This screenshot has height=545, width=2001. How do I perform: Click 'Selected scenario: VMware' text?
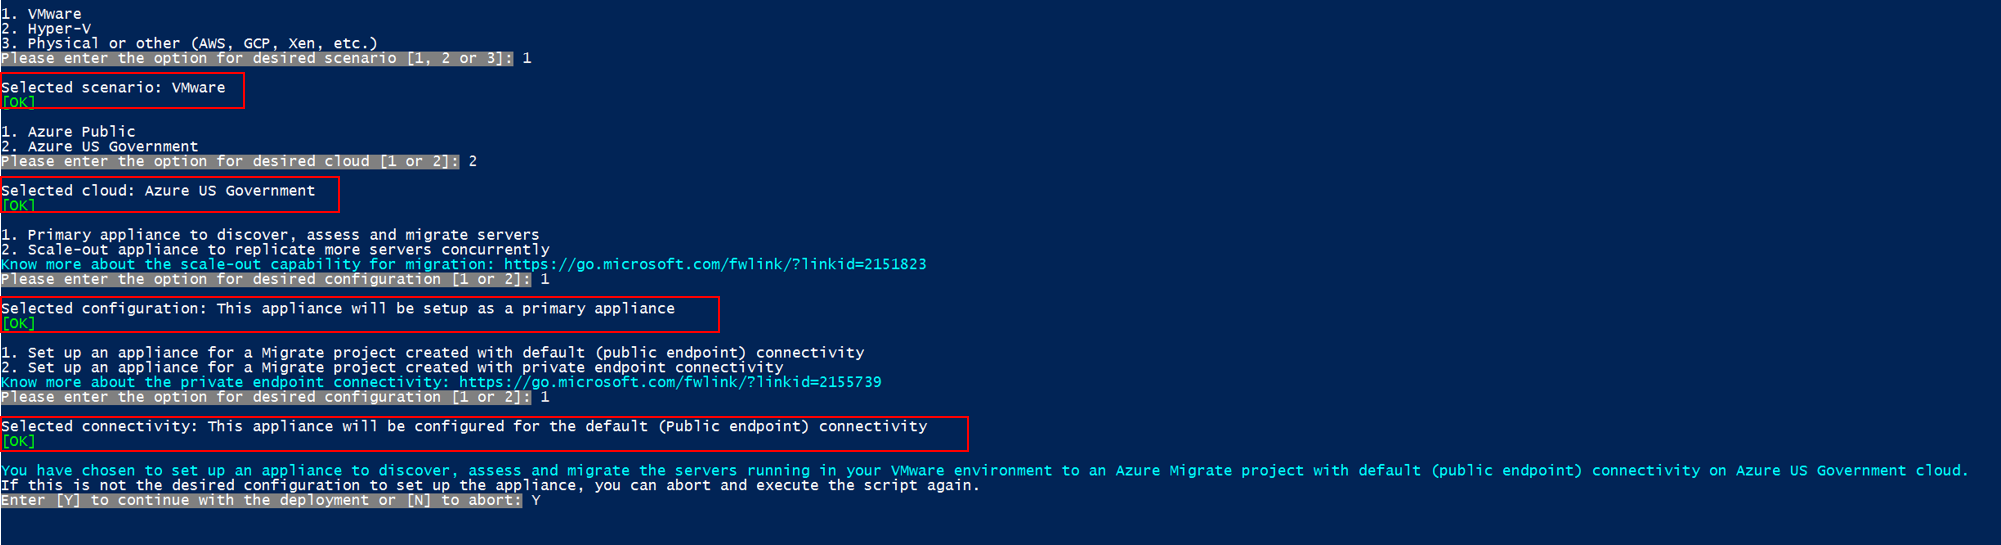click(113, 88)
